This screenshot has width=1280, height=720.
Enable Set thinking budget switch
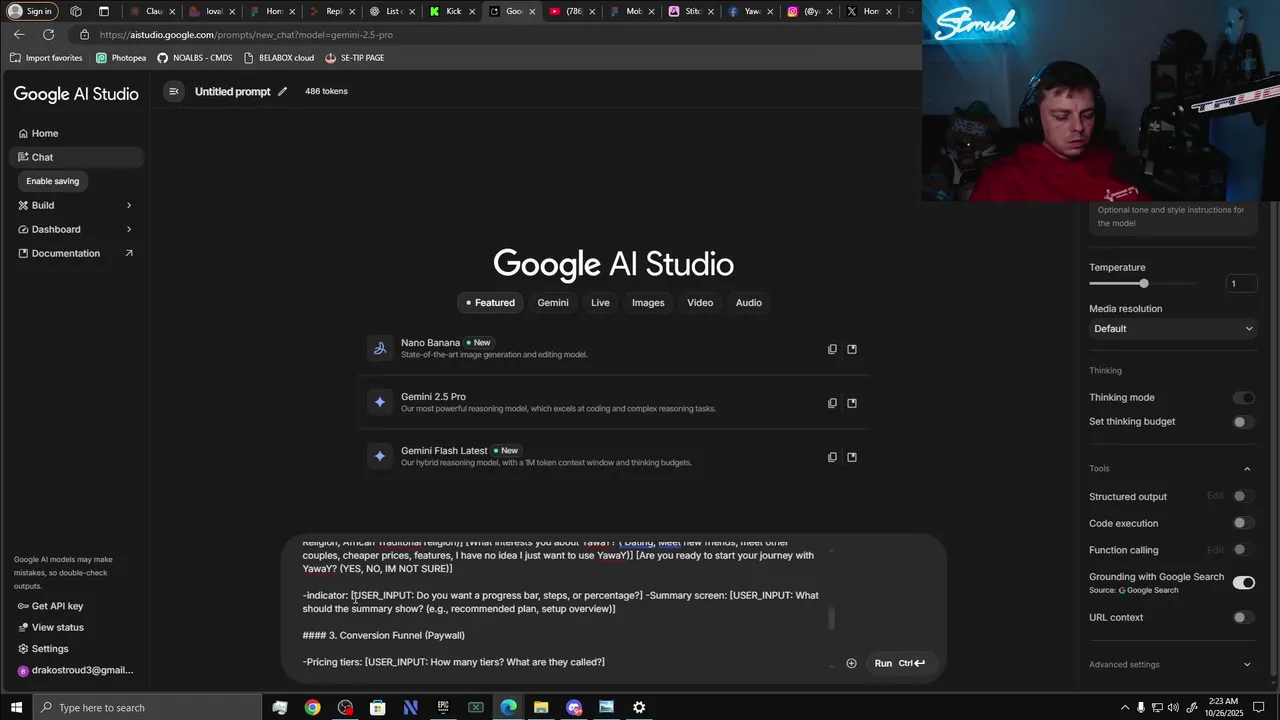pyautogui.click(x=1244, y=422)
